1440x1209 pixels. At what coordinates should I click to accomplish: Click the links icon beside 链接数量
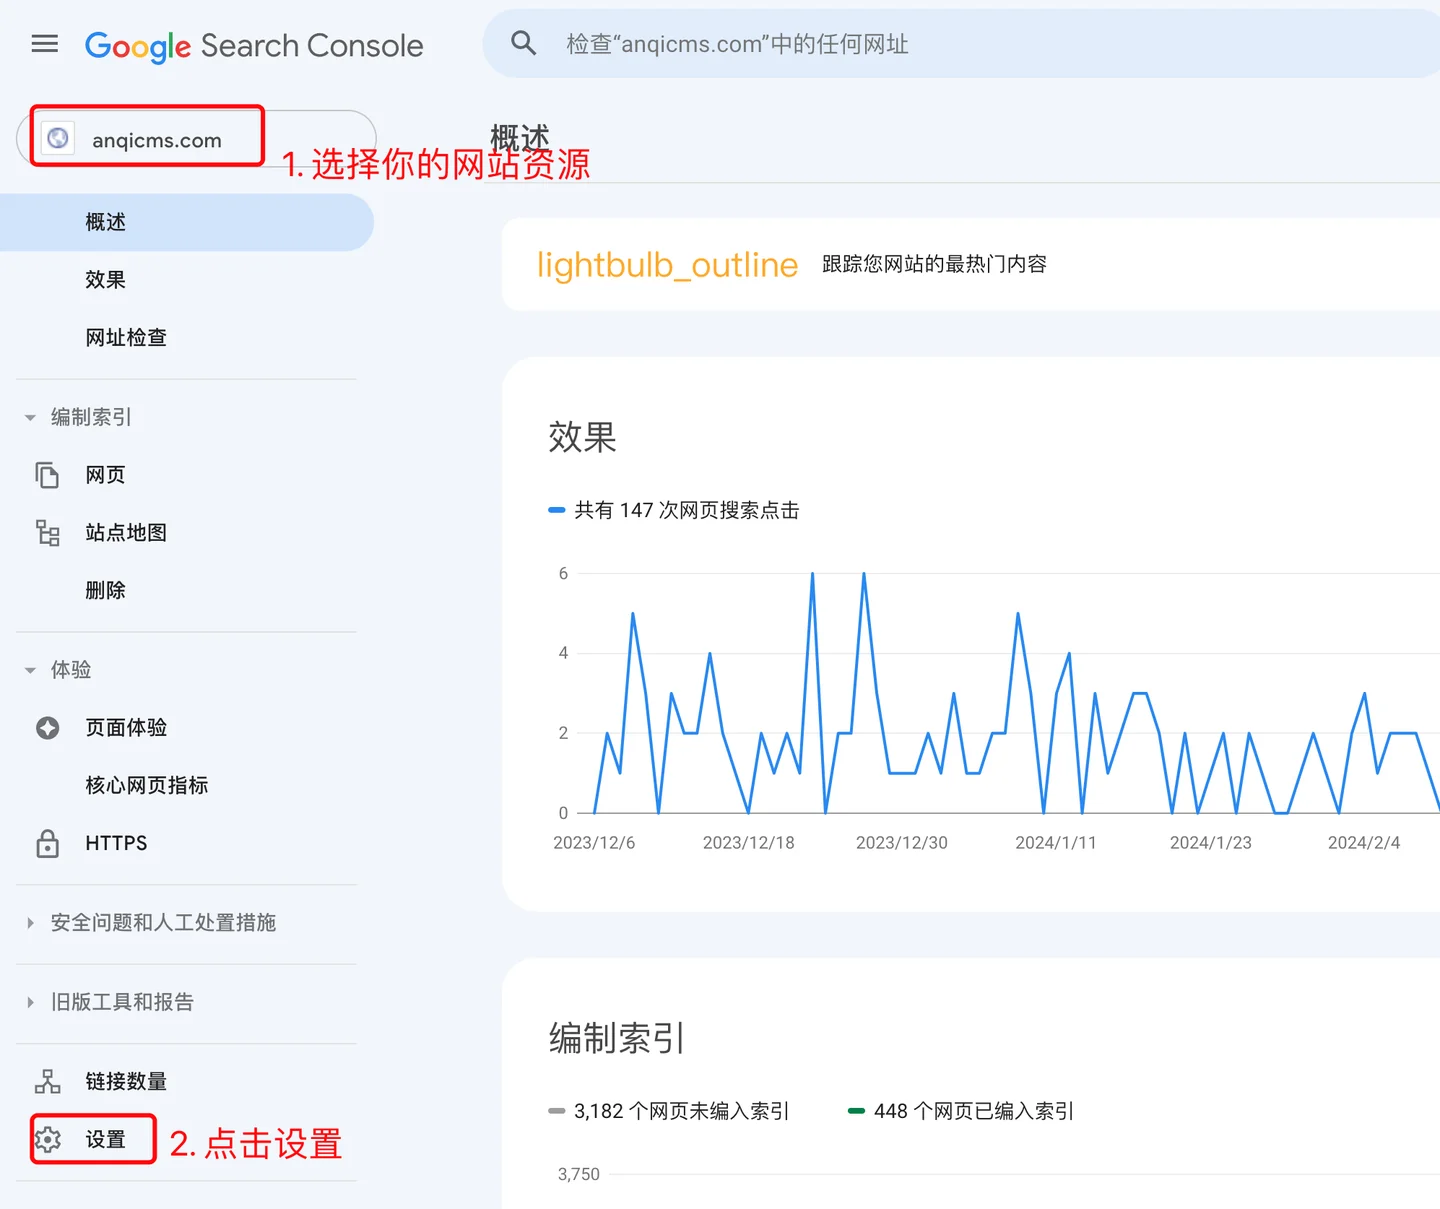point(47,1081)
